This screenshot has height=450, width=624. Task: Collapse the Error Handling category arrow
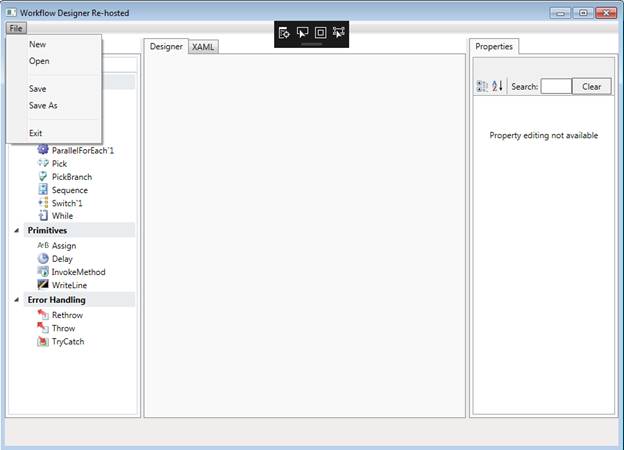coord(17,300)
